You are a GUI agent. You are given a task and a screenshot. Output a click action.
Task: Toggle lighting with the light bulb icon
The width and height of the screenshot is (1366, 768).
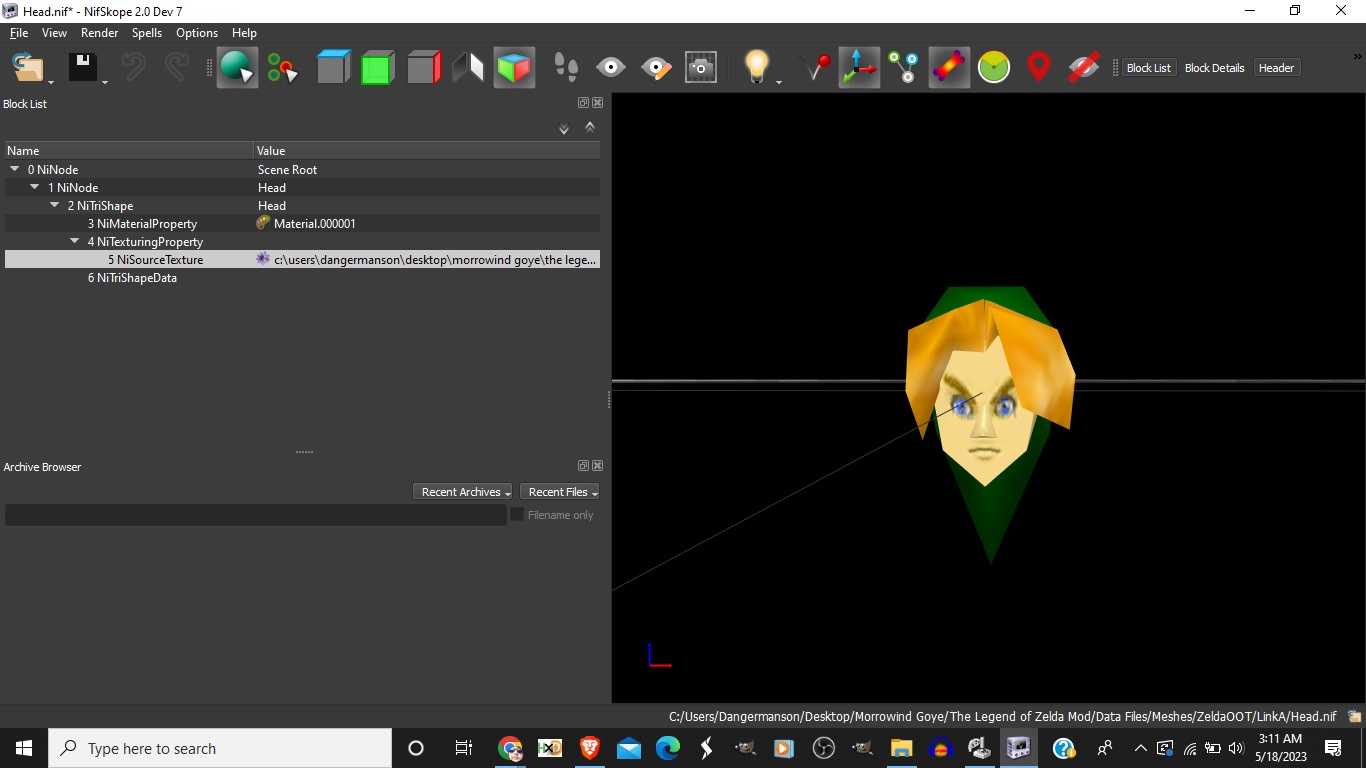click(x=757, y=68)
